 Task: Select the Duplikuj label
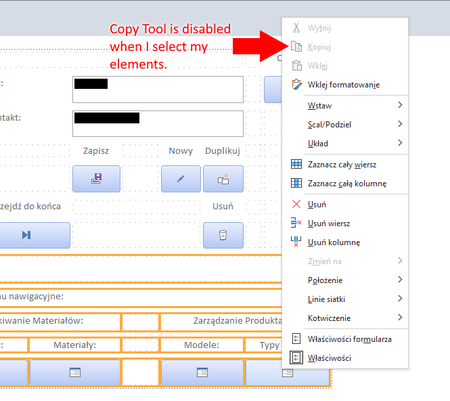tap(222, 151)
